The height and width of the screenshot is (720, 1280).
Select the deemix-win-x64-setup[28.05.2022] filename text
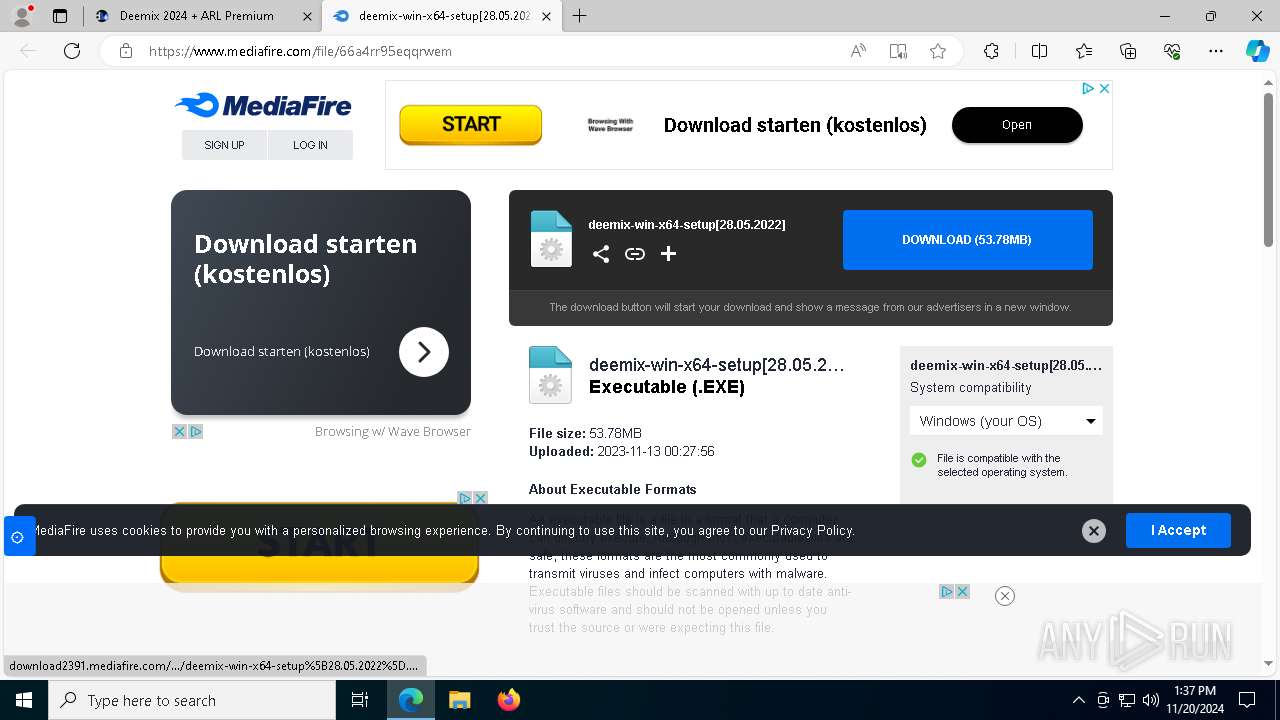[x=687, y=225]
